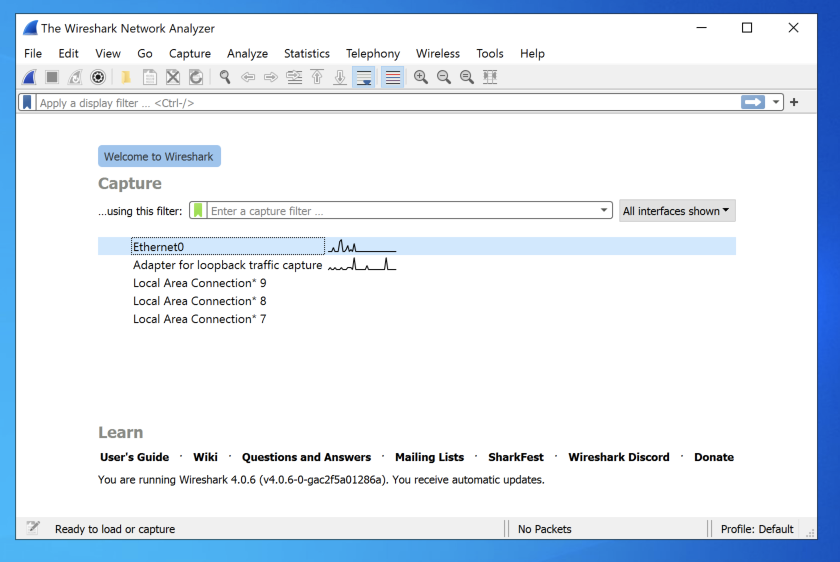Click the green capture filter bookmark icon
This screenshot has width=840, height=562.
[198, 211]
